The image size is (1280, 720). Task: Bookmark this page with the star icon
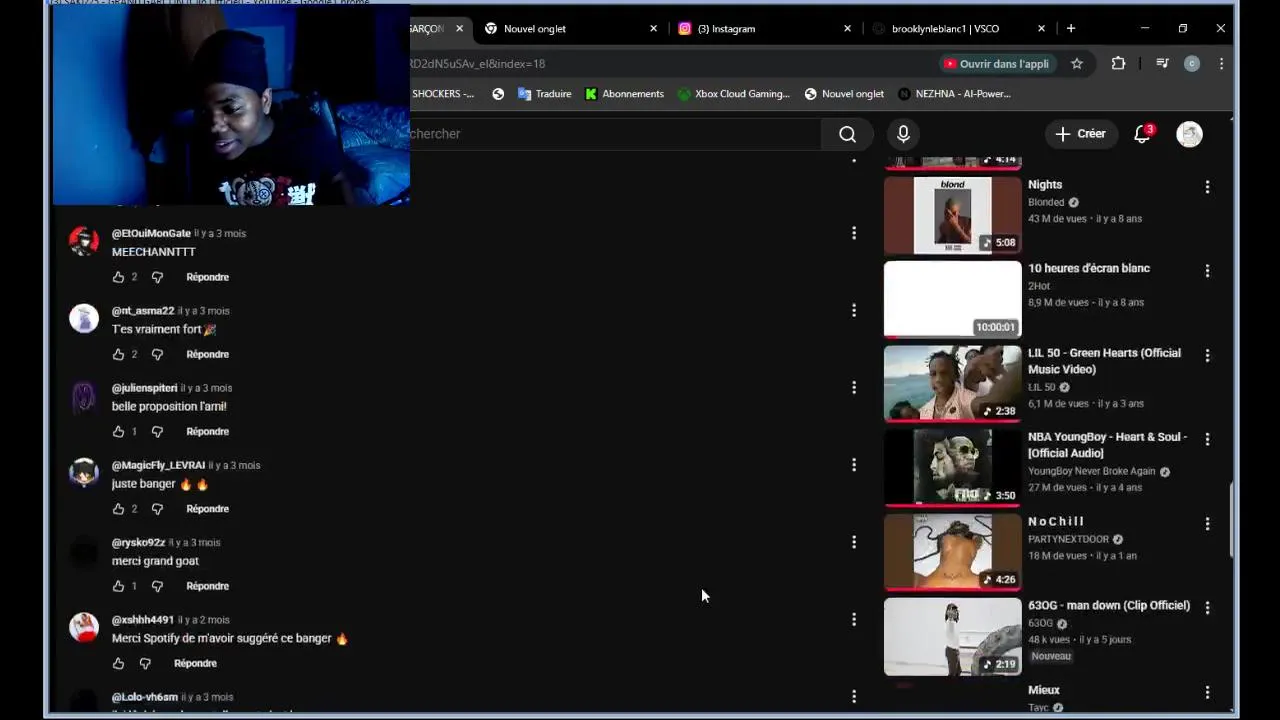tap(1077, 64)
